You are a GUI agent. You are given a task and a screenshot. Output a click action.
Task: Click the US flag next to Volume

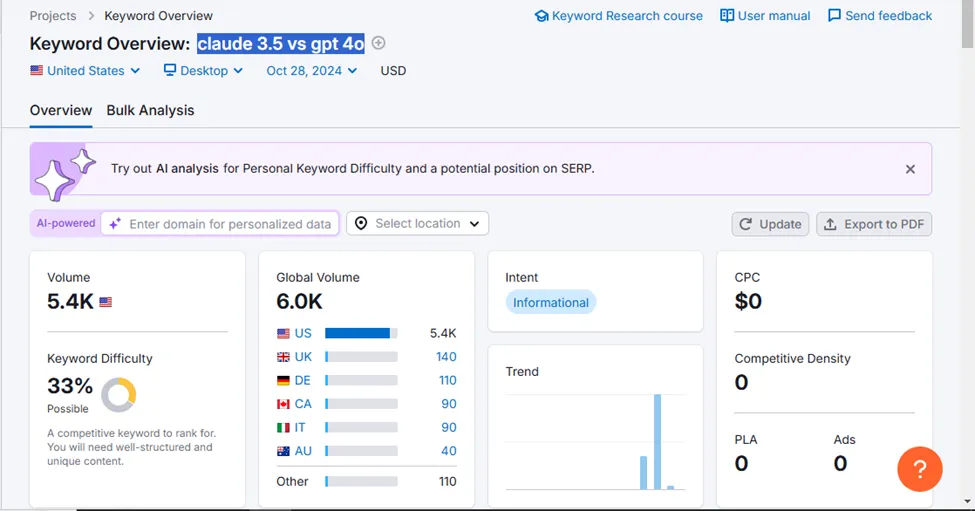pos(106,302)
